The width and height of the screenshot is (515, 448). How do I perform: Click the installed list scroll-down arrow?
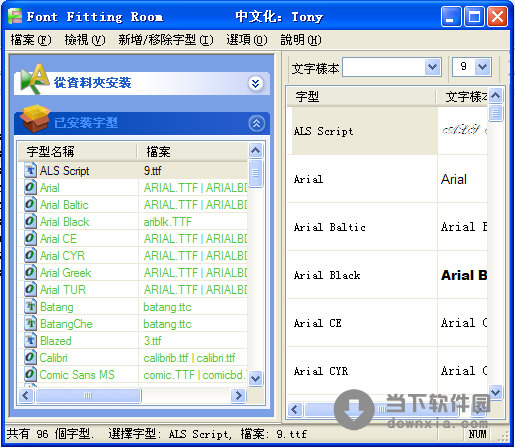255,379
